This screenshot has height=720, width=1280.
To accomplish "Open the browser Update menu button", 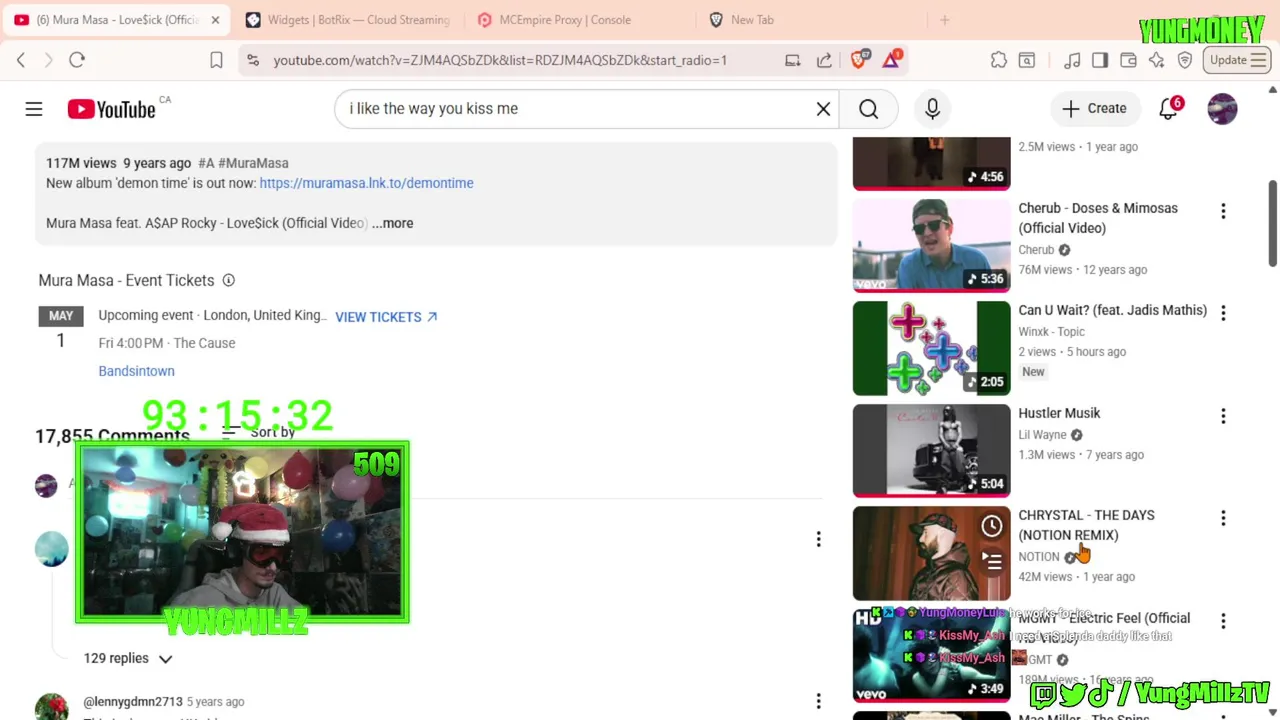I will click(1238, 60).
